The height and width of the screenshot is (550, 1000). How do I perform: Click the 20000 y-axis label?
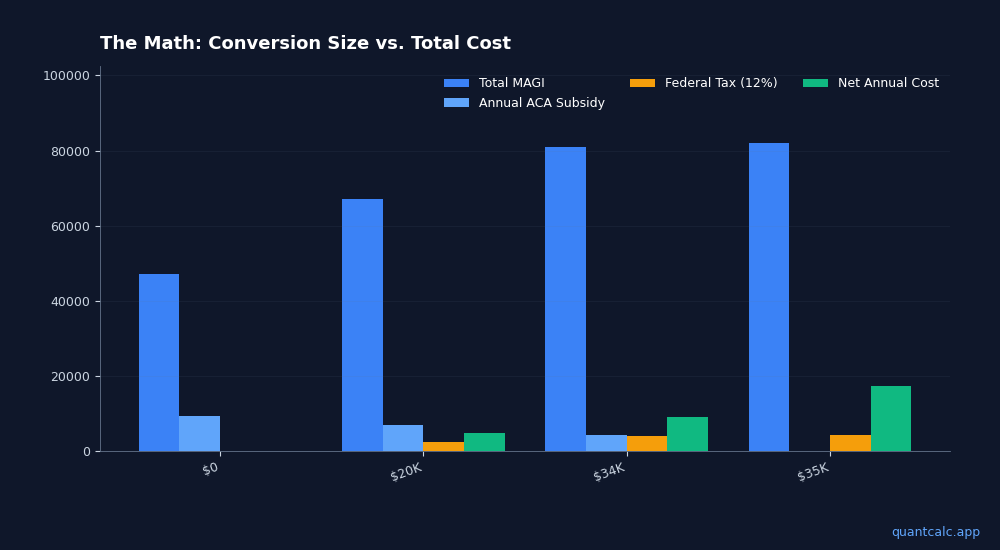pos(71,377)
